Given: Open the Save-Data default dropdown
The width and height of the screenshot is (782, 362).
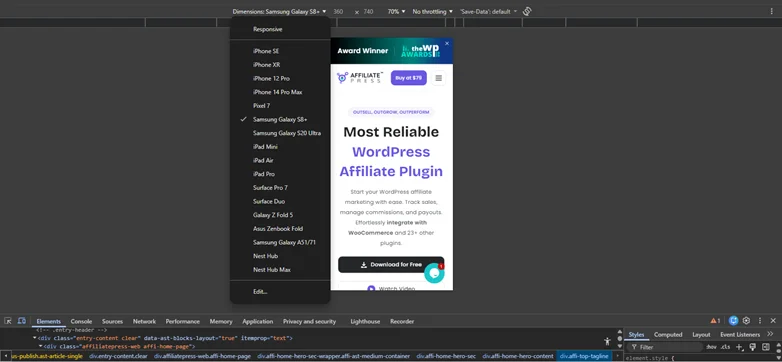Looking at the screenshot, I should (x=488, y=11).
